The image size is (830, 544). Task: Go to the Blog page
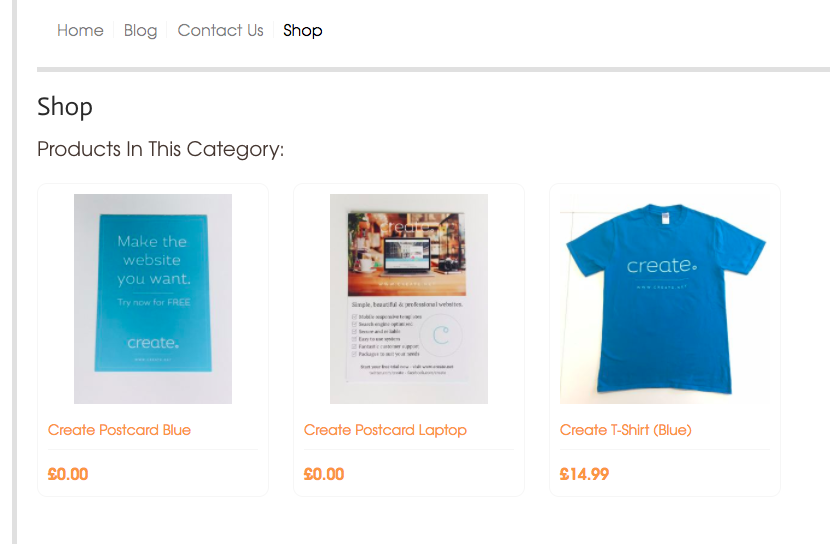coord(140,31)
